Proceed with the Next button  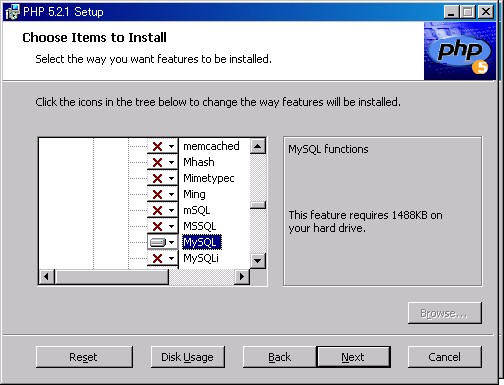[353, 357]
